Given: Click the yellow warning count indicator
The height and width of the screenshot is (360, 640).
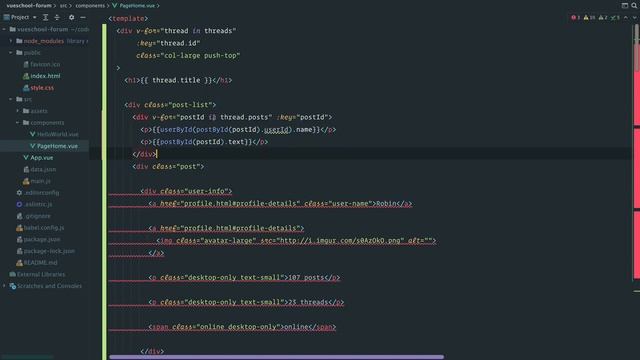Looking at the screenshot, I should point(589,18).
